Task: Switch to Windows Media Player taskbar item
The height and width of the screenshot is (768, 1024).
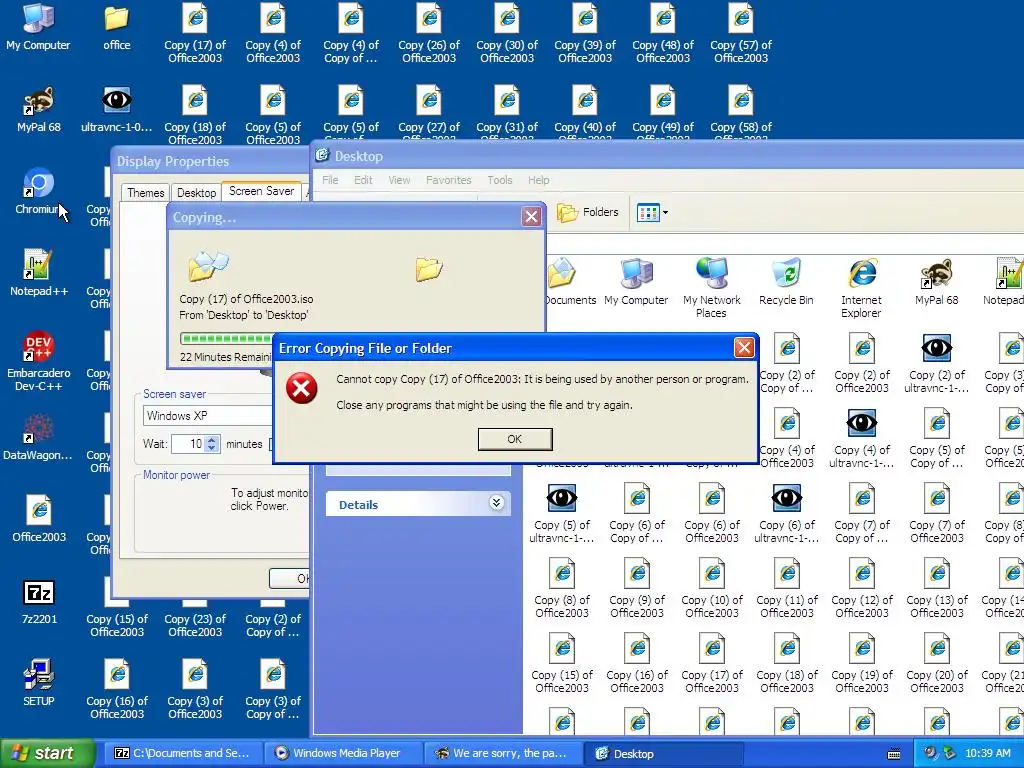Action: pyautogui.click(x=344, y=753)
